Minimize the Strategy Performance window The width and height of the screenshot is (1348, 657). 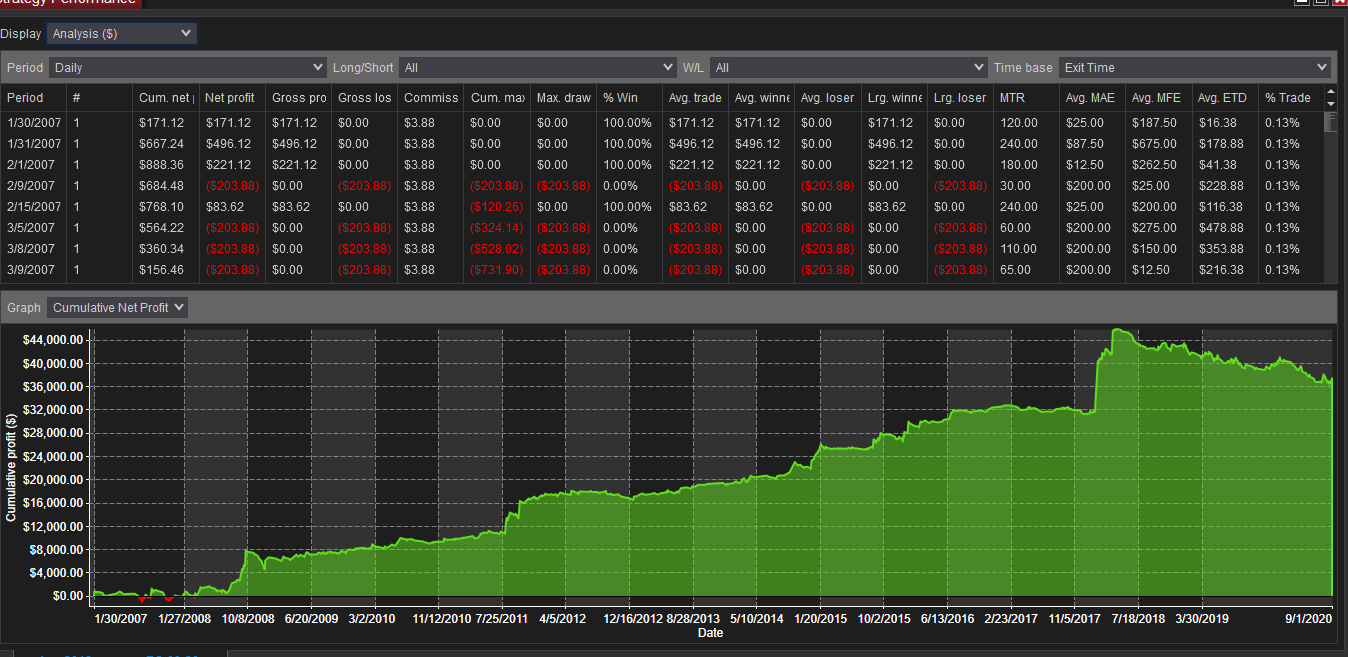(x=1302, y=3)
